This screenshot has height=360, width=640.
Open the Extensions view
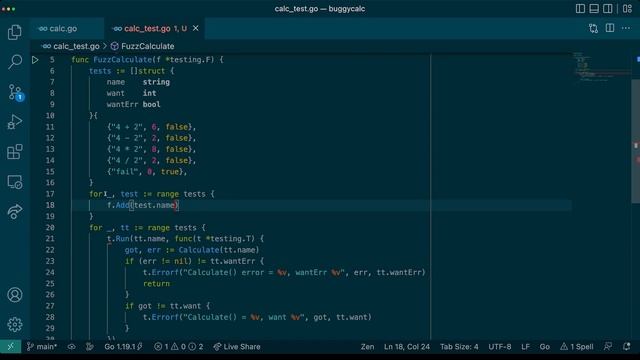coord(15,152)
